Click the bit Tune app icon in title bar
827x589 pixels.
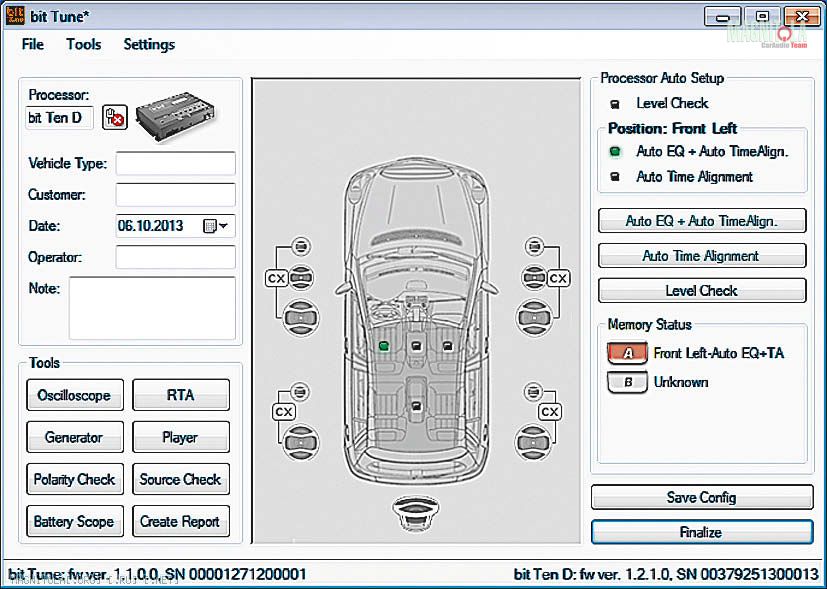[15, 16]
